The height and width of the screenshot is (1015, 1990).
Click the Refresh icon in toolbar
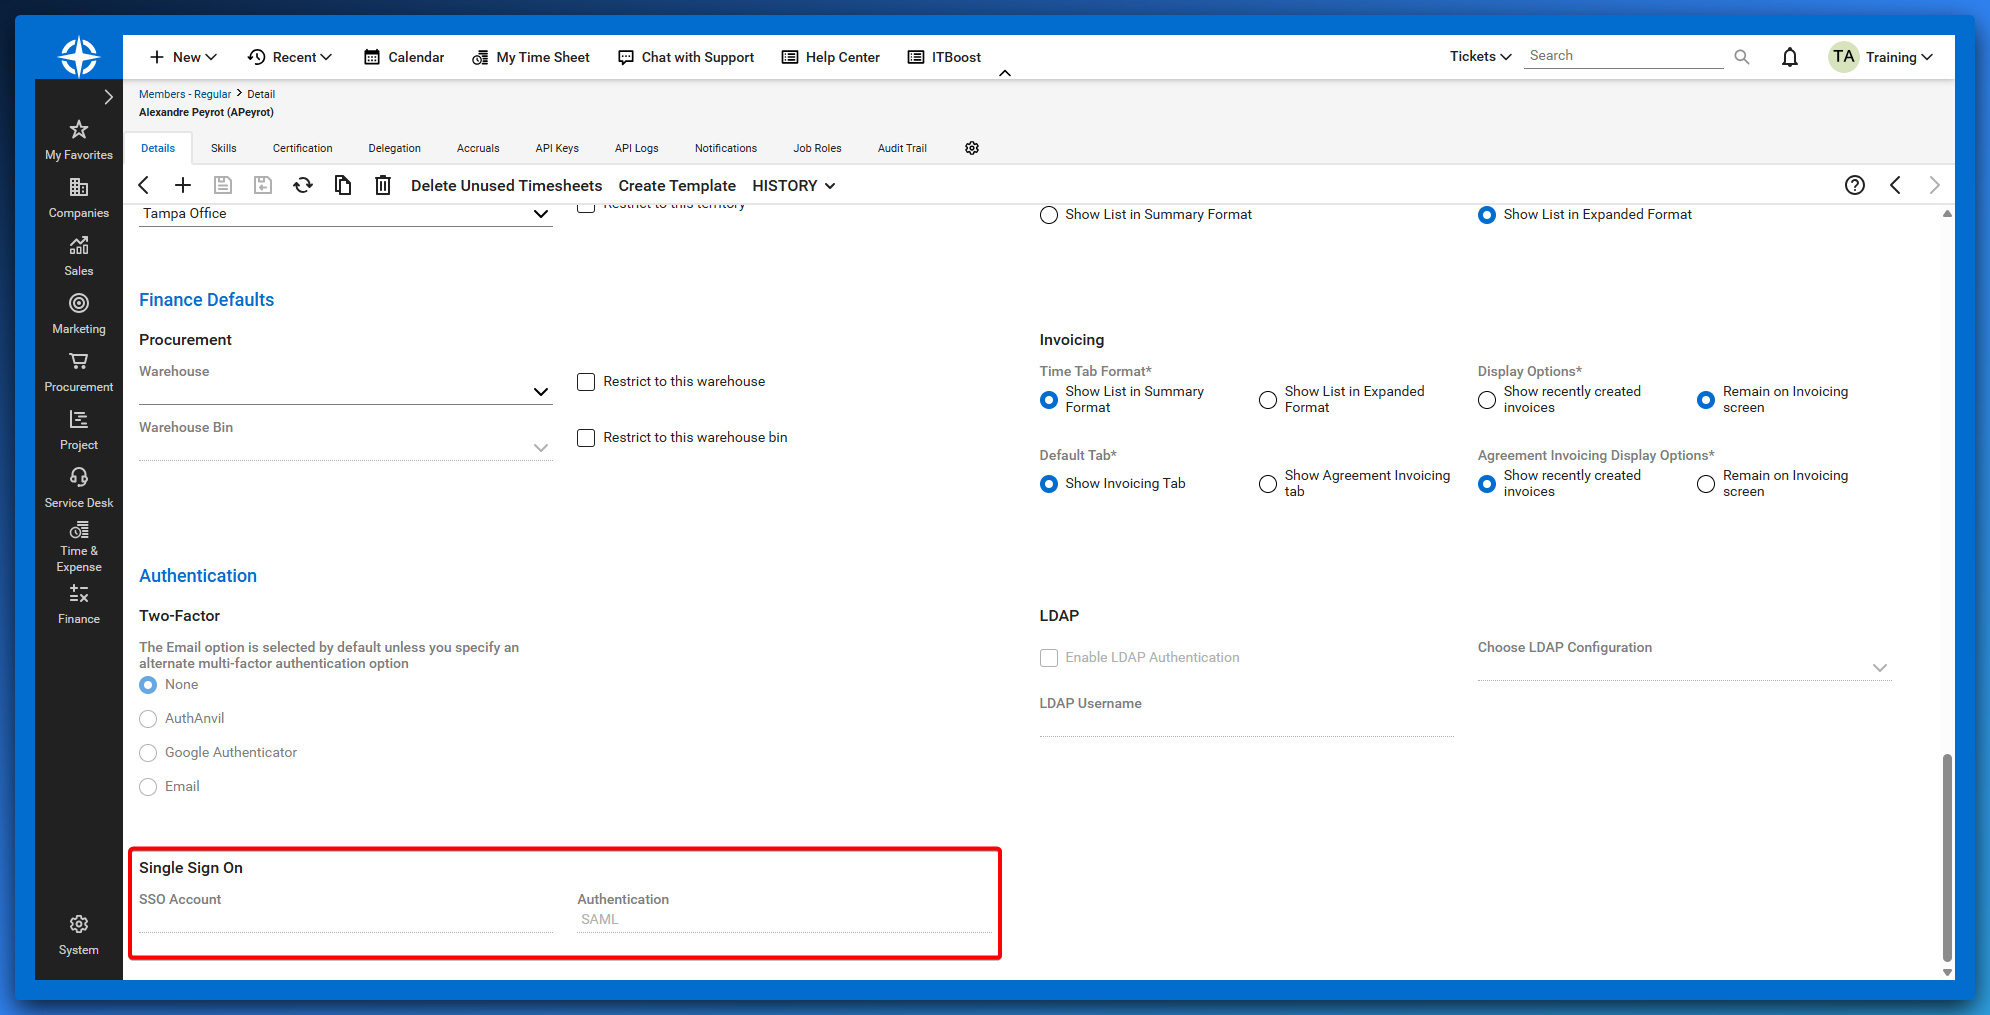pyautogui.click(x=303, y=185)
